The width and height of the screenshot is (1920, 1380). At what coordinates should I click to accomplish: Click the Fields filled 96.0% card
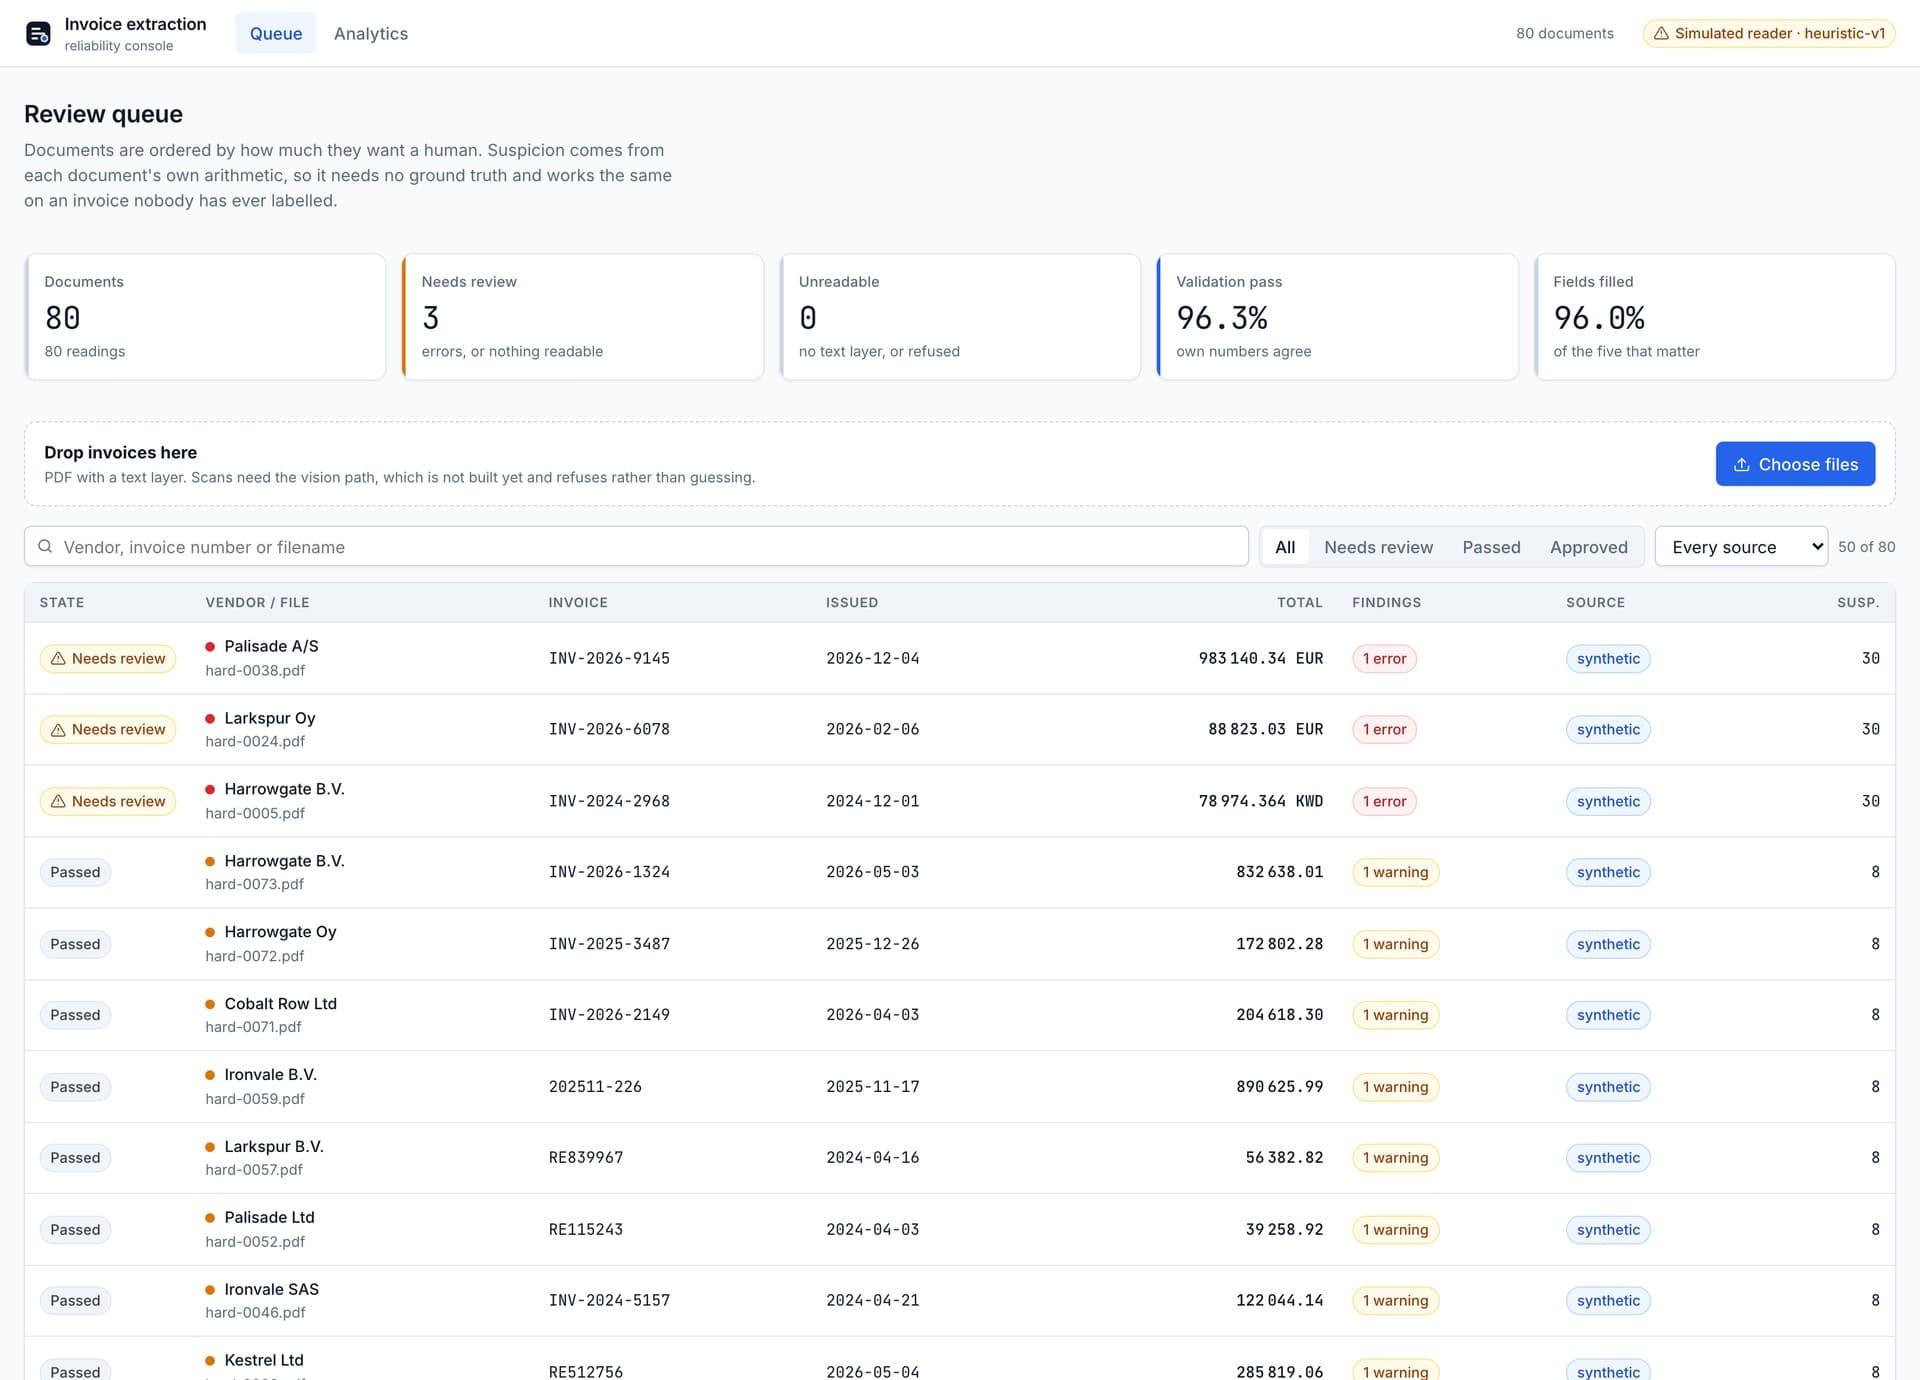click(1714, 317)
